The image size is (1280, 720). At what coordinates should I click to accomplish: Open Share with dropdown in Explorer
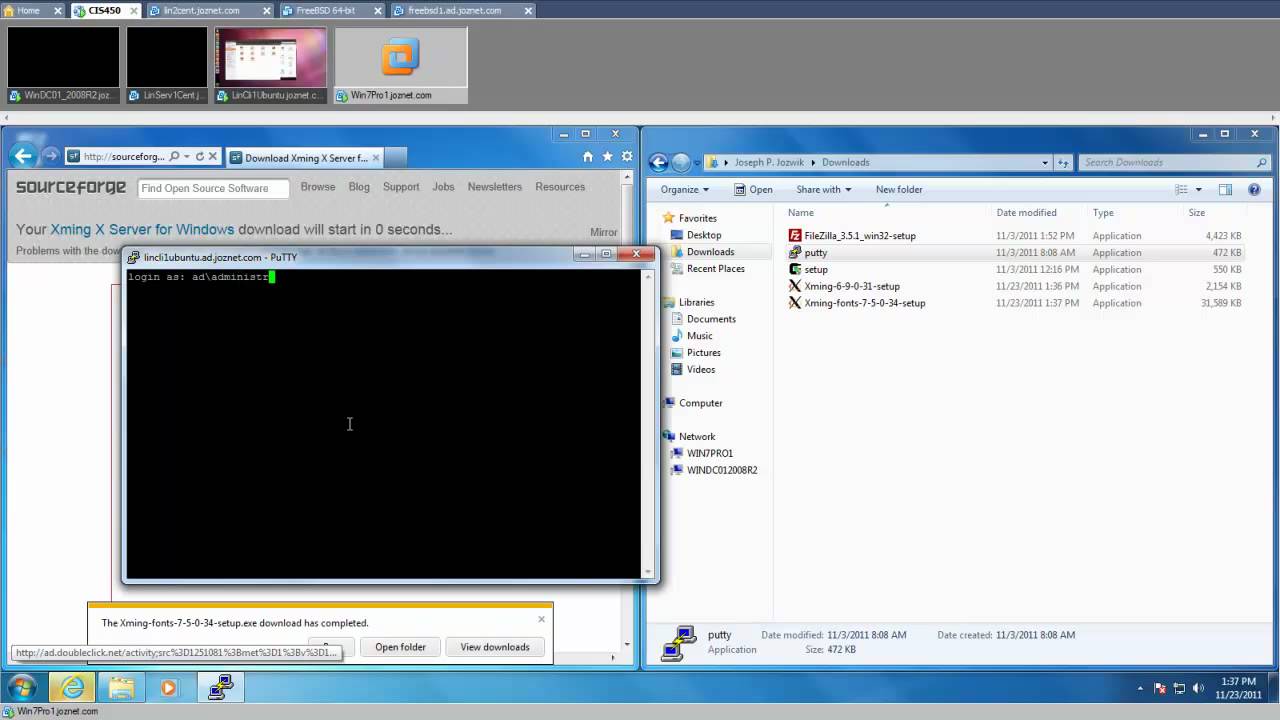(823, 189)
